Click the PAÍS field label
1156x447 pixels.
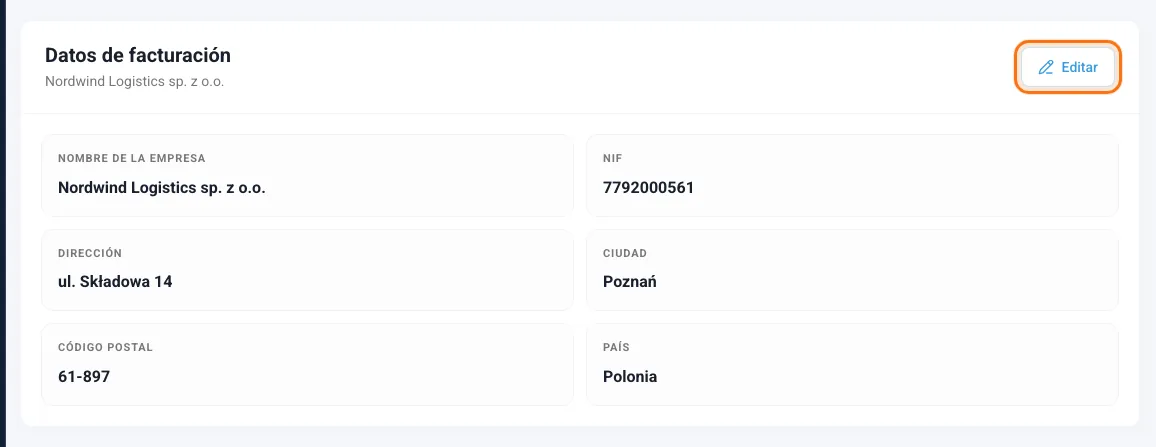[616, 347]
